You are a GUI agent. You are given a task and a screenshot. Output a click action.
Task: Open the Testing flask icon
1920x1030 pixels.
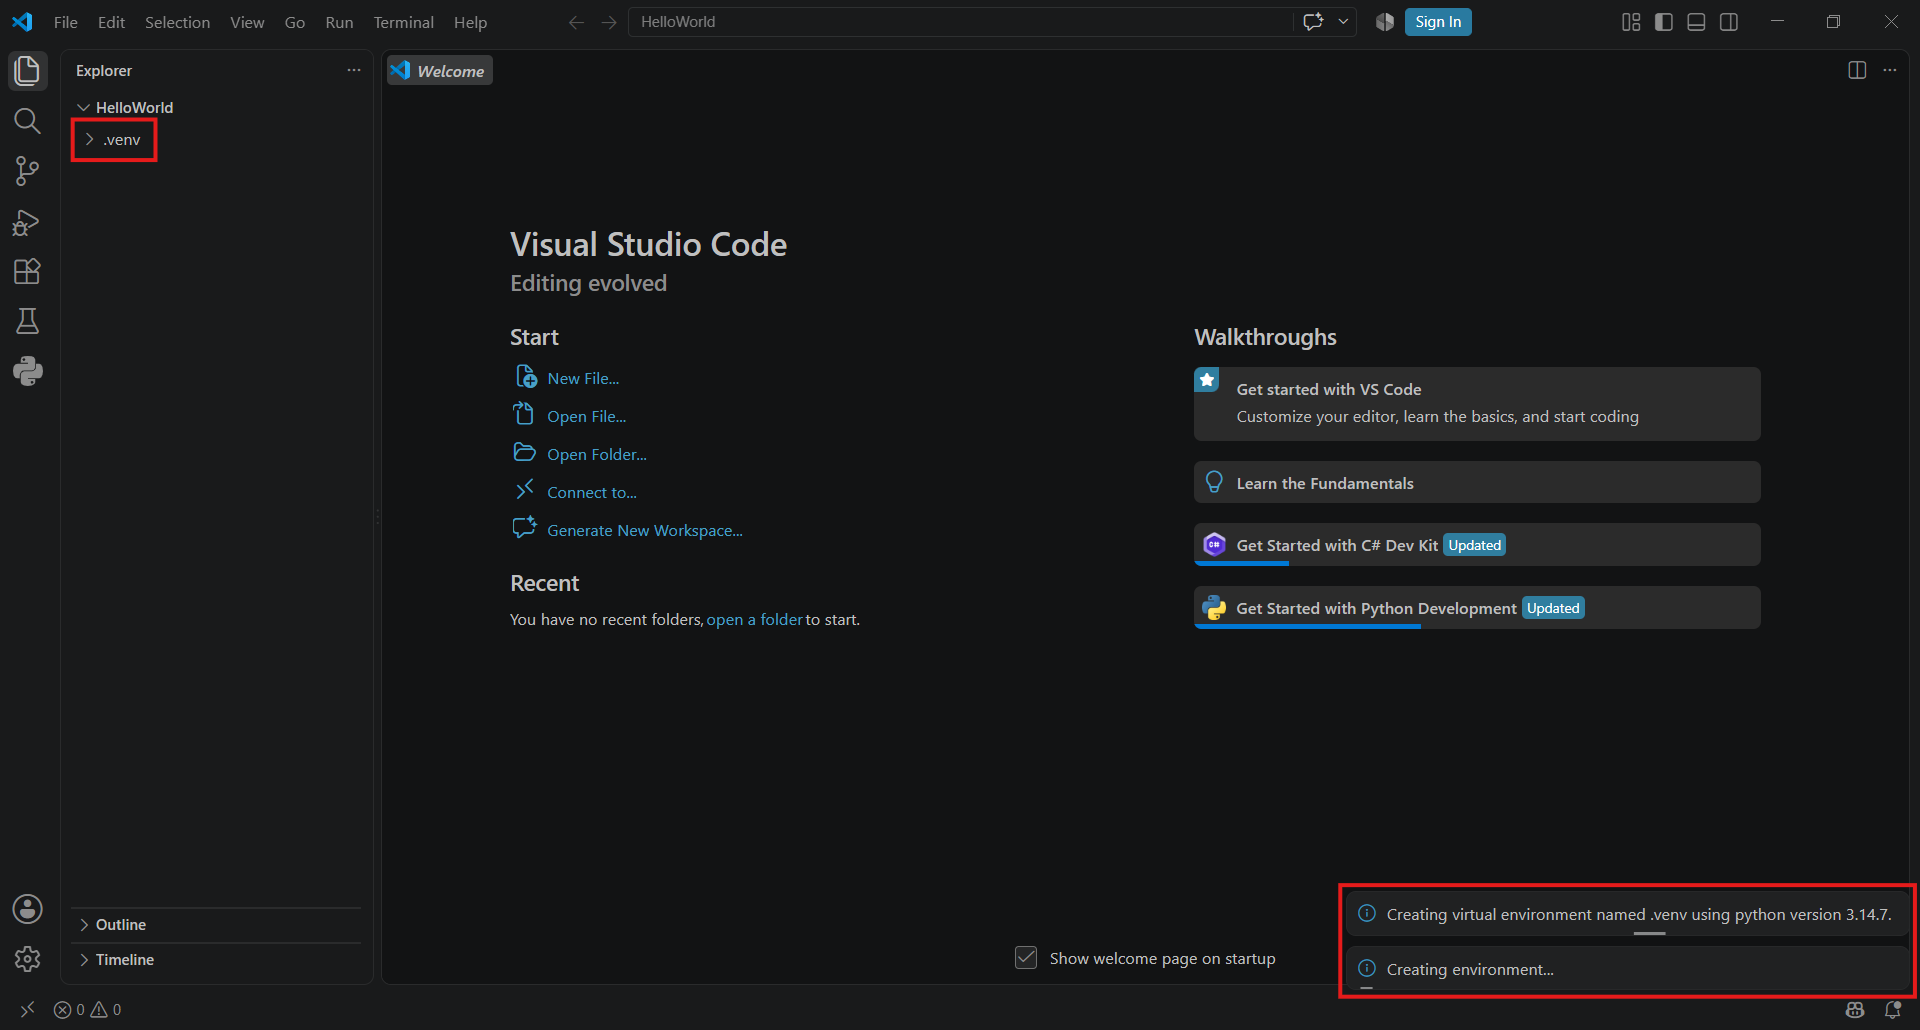27,321
